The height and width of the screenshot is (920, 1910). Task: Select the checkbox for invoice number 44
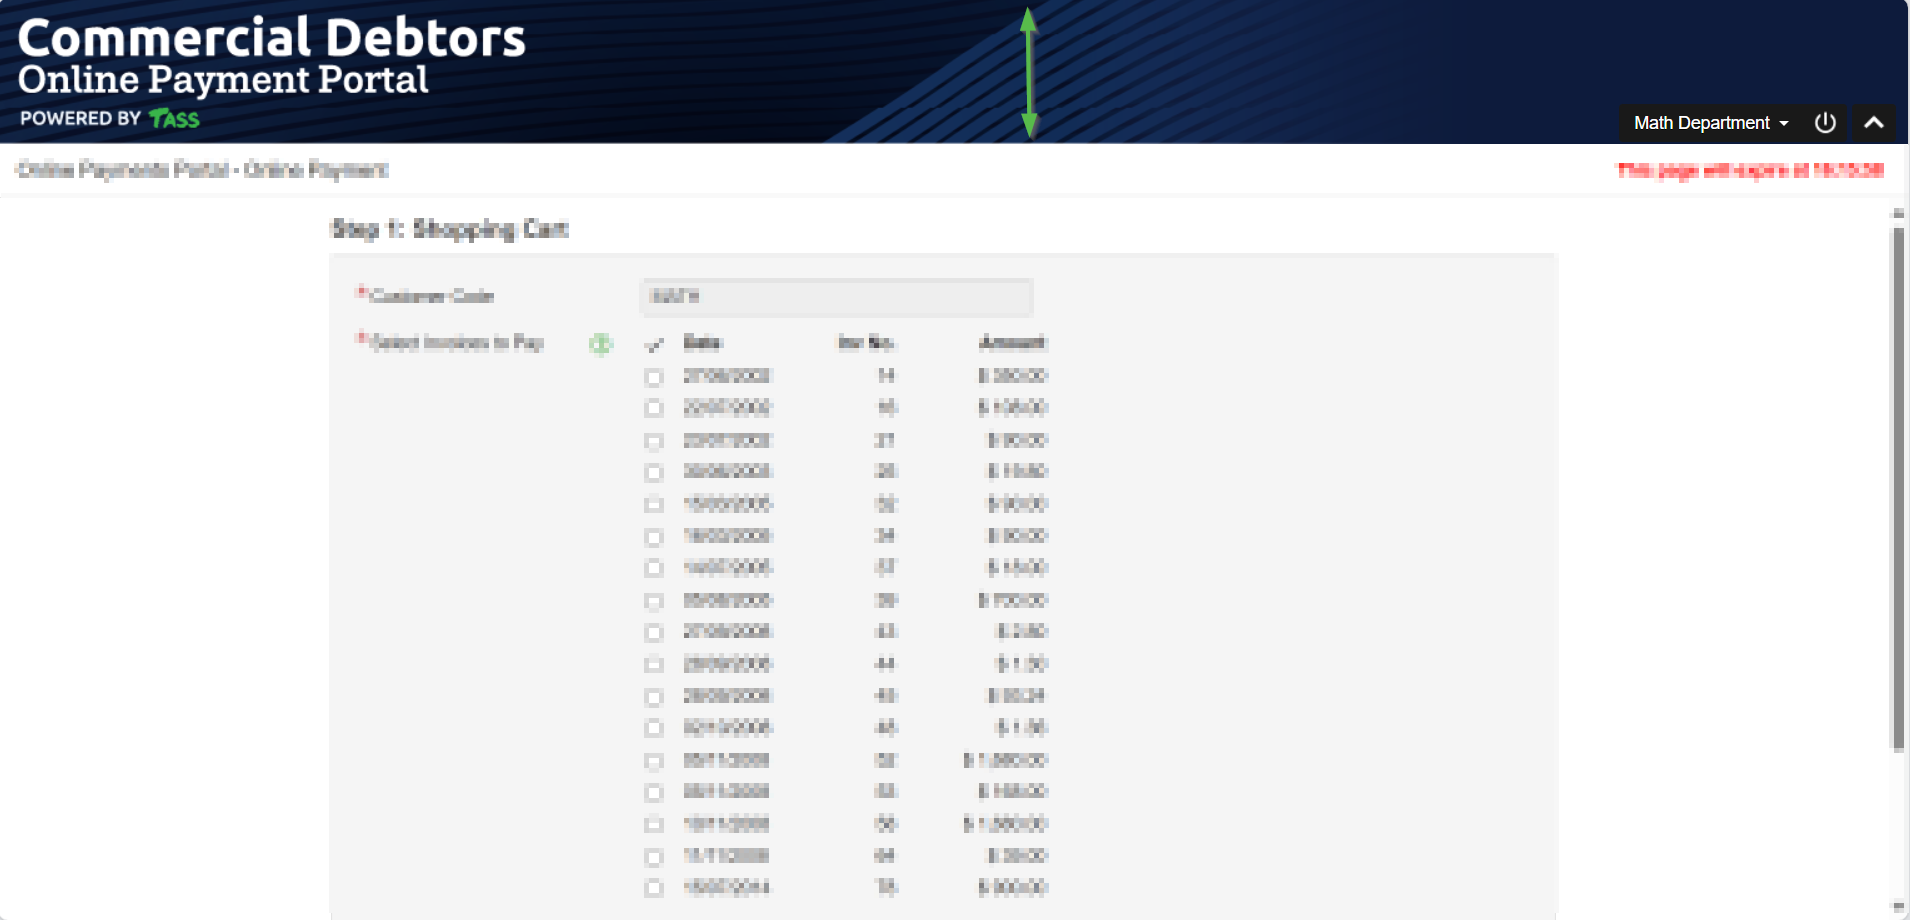pos(654,665)
